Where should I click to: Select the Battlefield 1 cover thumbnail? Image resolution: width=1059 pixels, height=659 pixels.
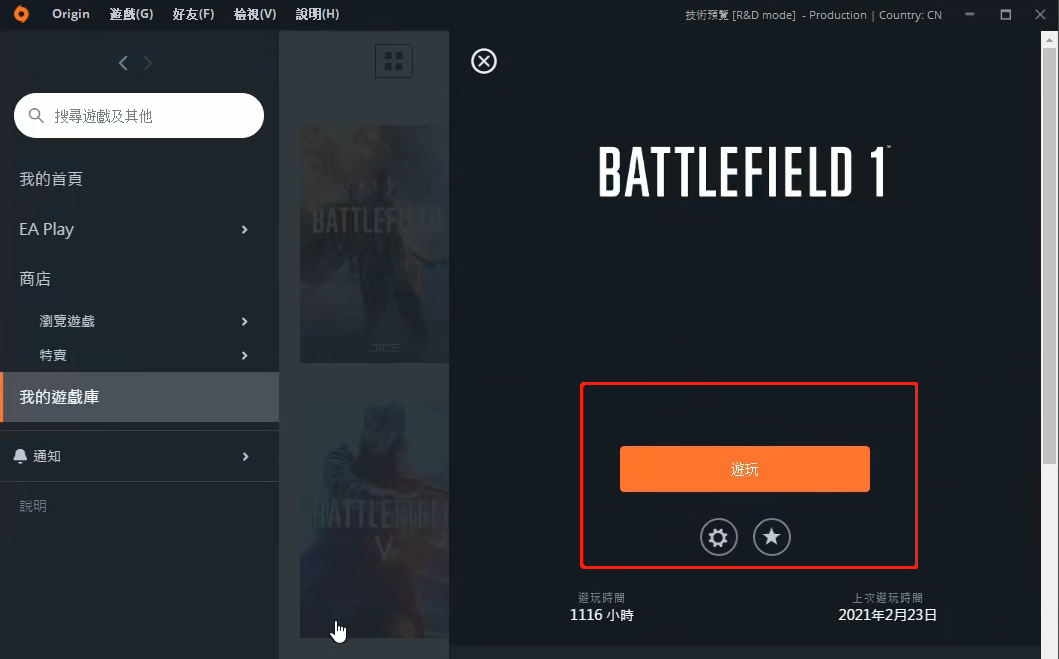(374, 244)
